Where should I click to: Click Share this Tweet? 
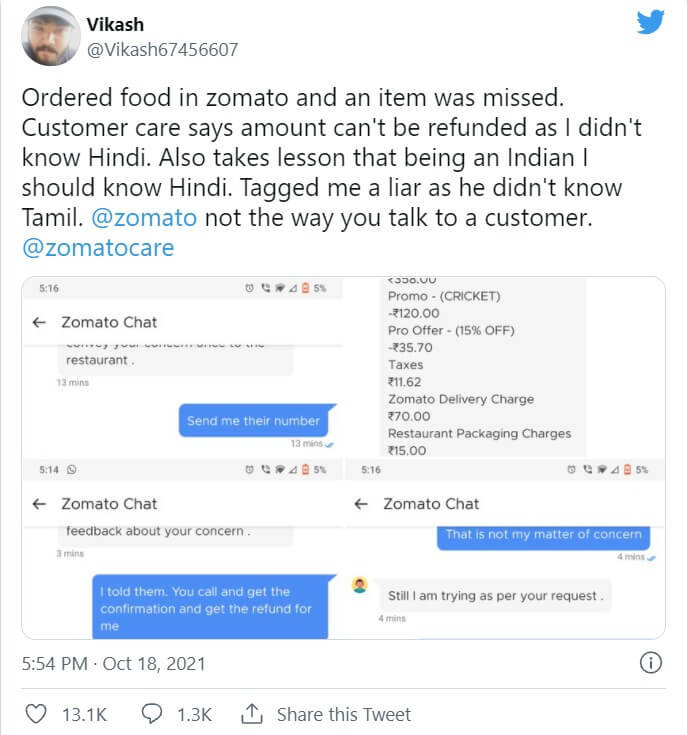[343, 713]
